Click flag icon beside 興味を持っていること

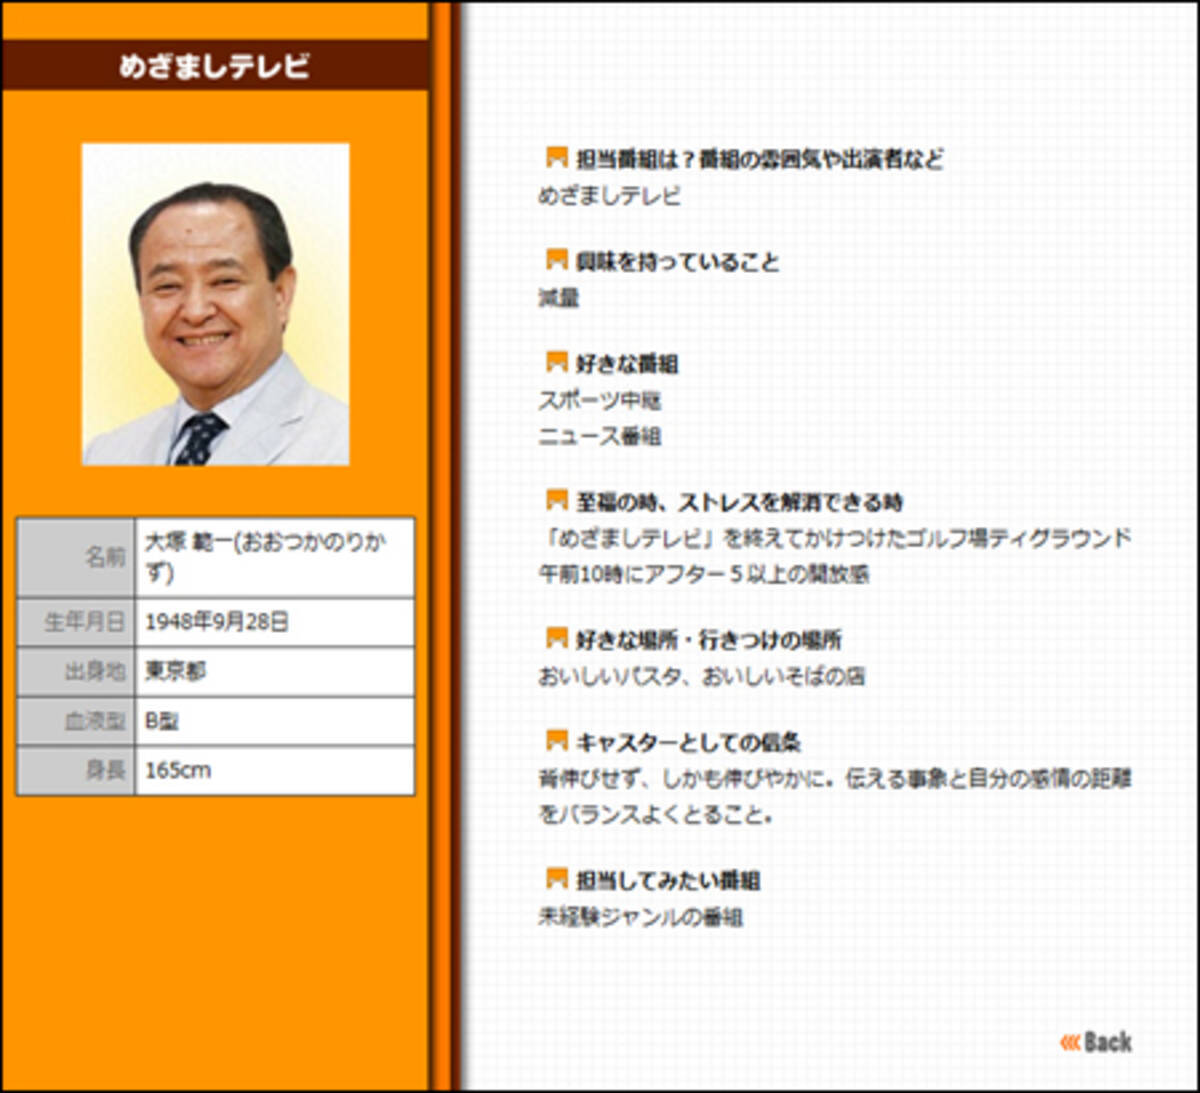pyautogui.click(x=557, y=260)
